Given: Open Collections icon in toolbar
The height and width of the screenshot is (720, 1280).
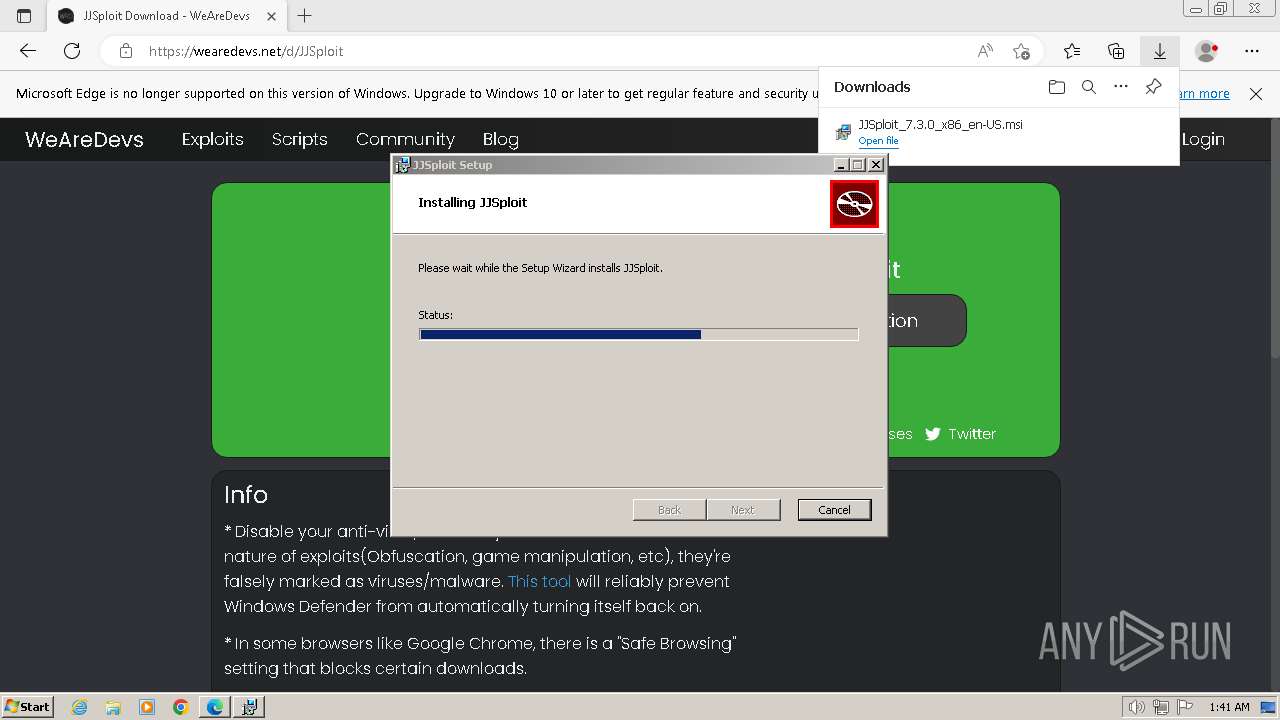Looking at the screenshot, I should [x=1116, y=51].
